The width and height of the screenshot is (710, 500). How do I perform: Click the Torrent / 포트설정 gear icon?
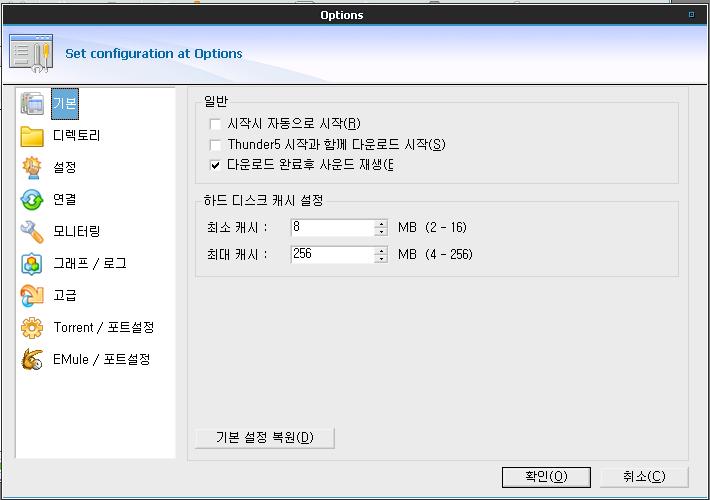coord(32,328)
